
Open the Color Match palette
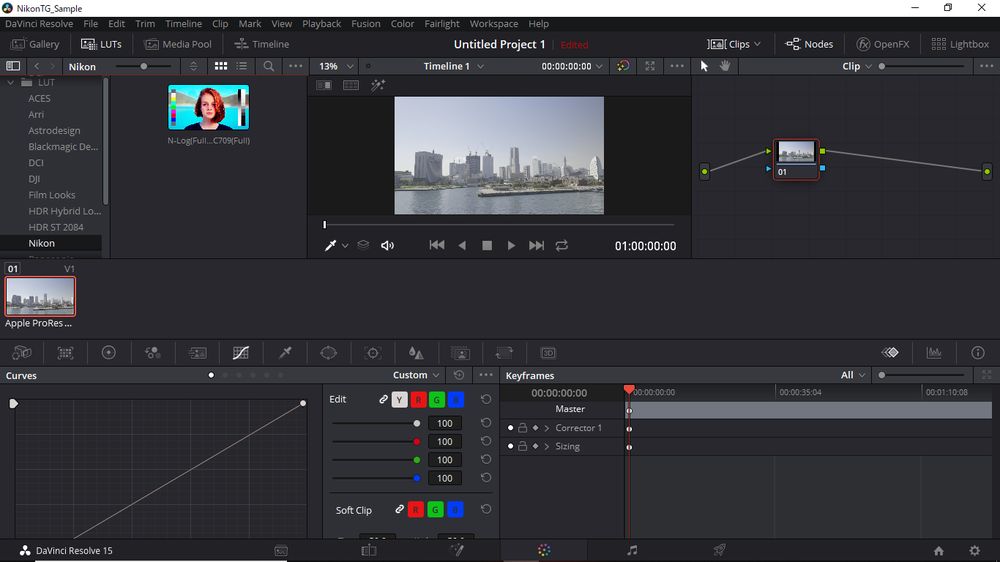(x=66, y=353)
